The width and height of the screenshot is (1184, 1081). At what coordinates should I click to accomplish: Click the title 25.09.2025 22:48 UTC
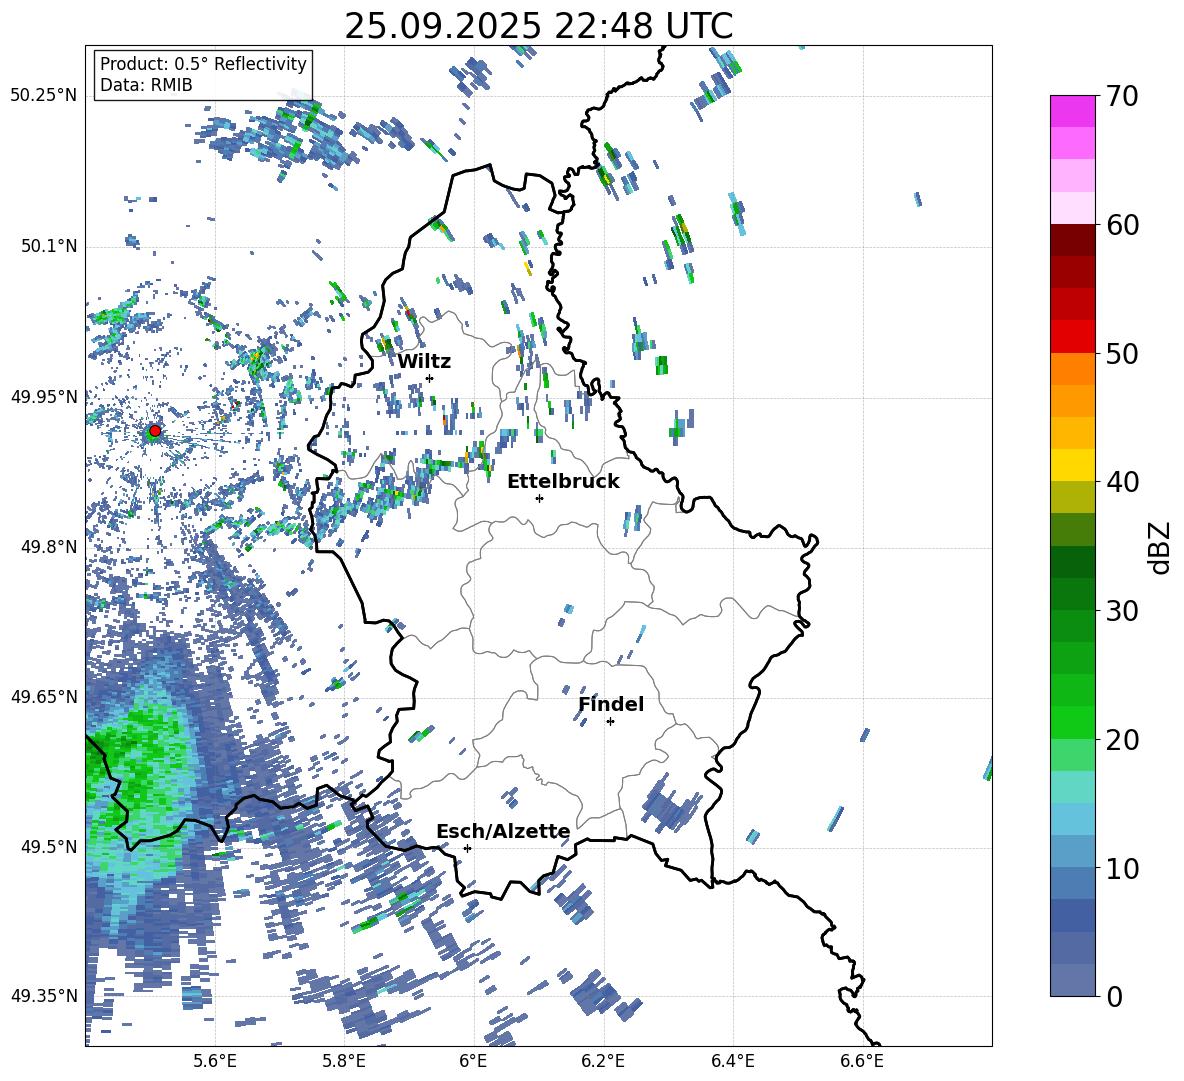(x=538, y=26)
